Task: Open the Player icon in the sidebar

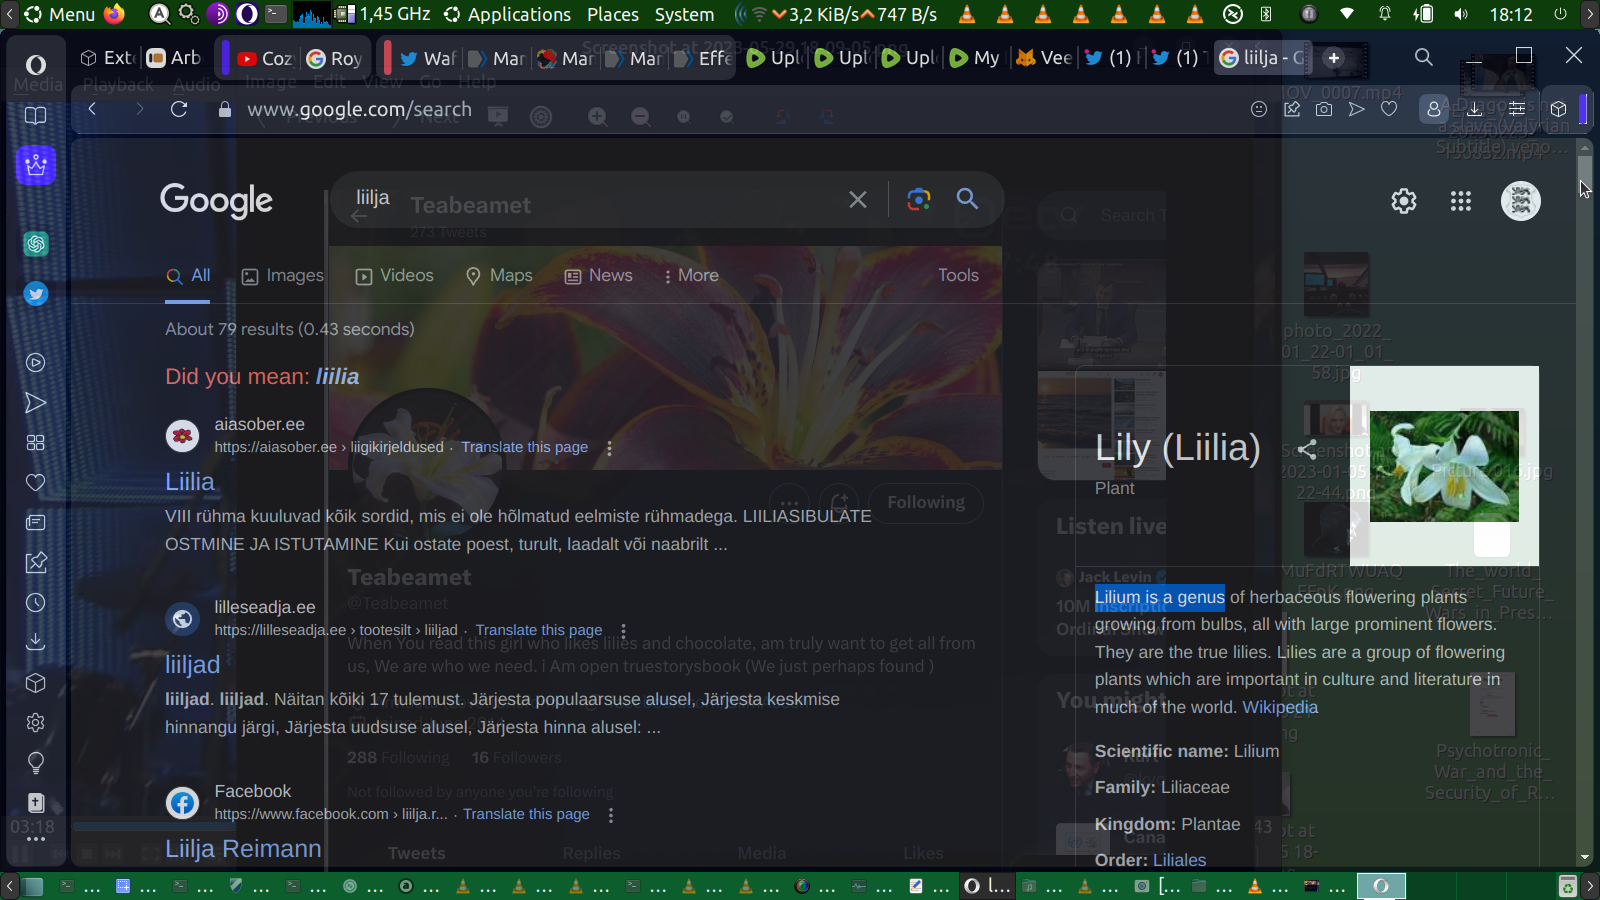Action: coord(36,363)
